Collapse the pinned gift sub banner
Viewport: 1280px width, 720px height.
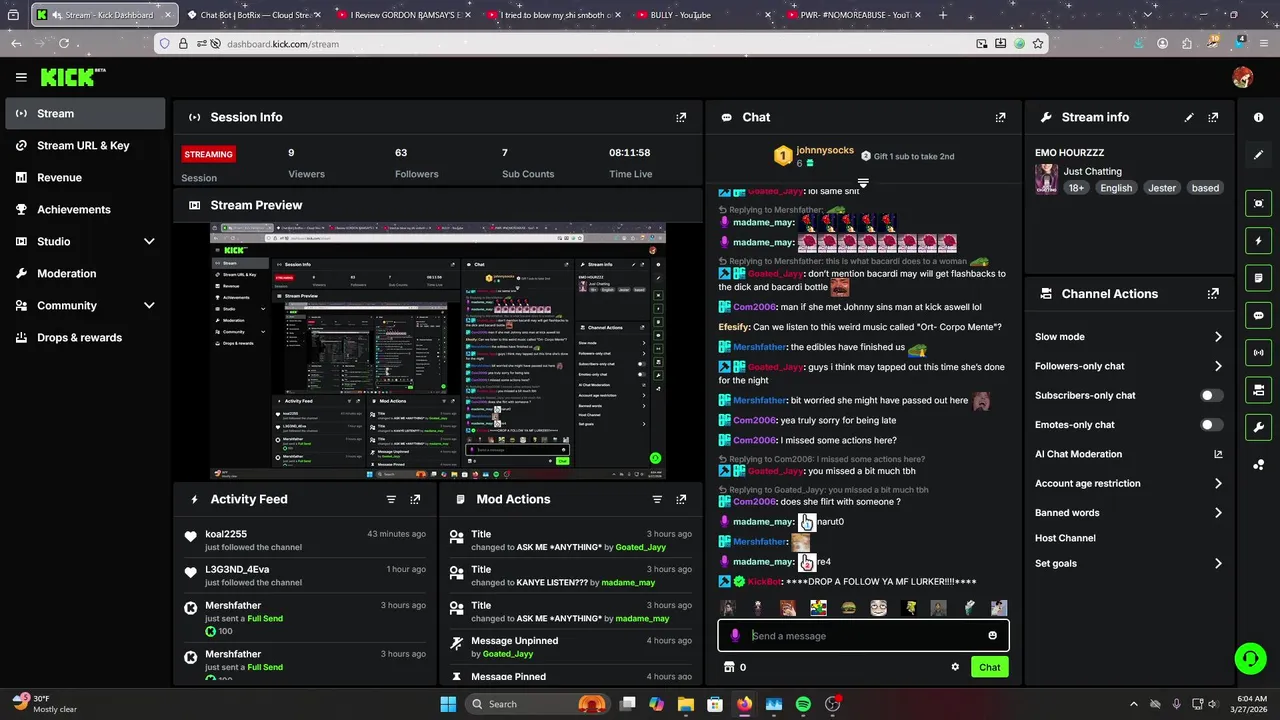point(863,183)
